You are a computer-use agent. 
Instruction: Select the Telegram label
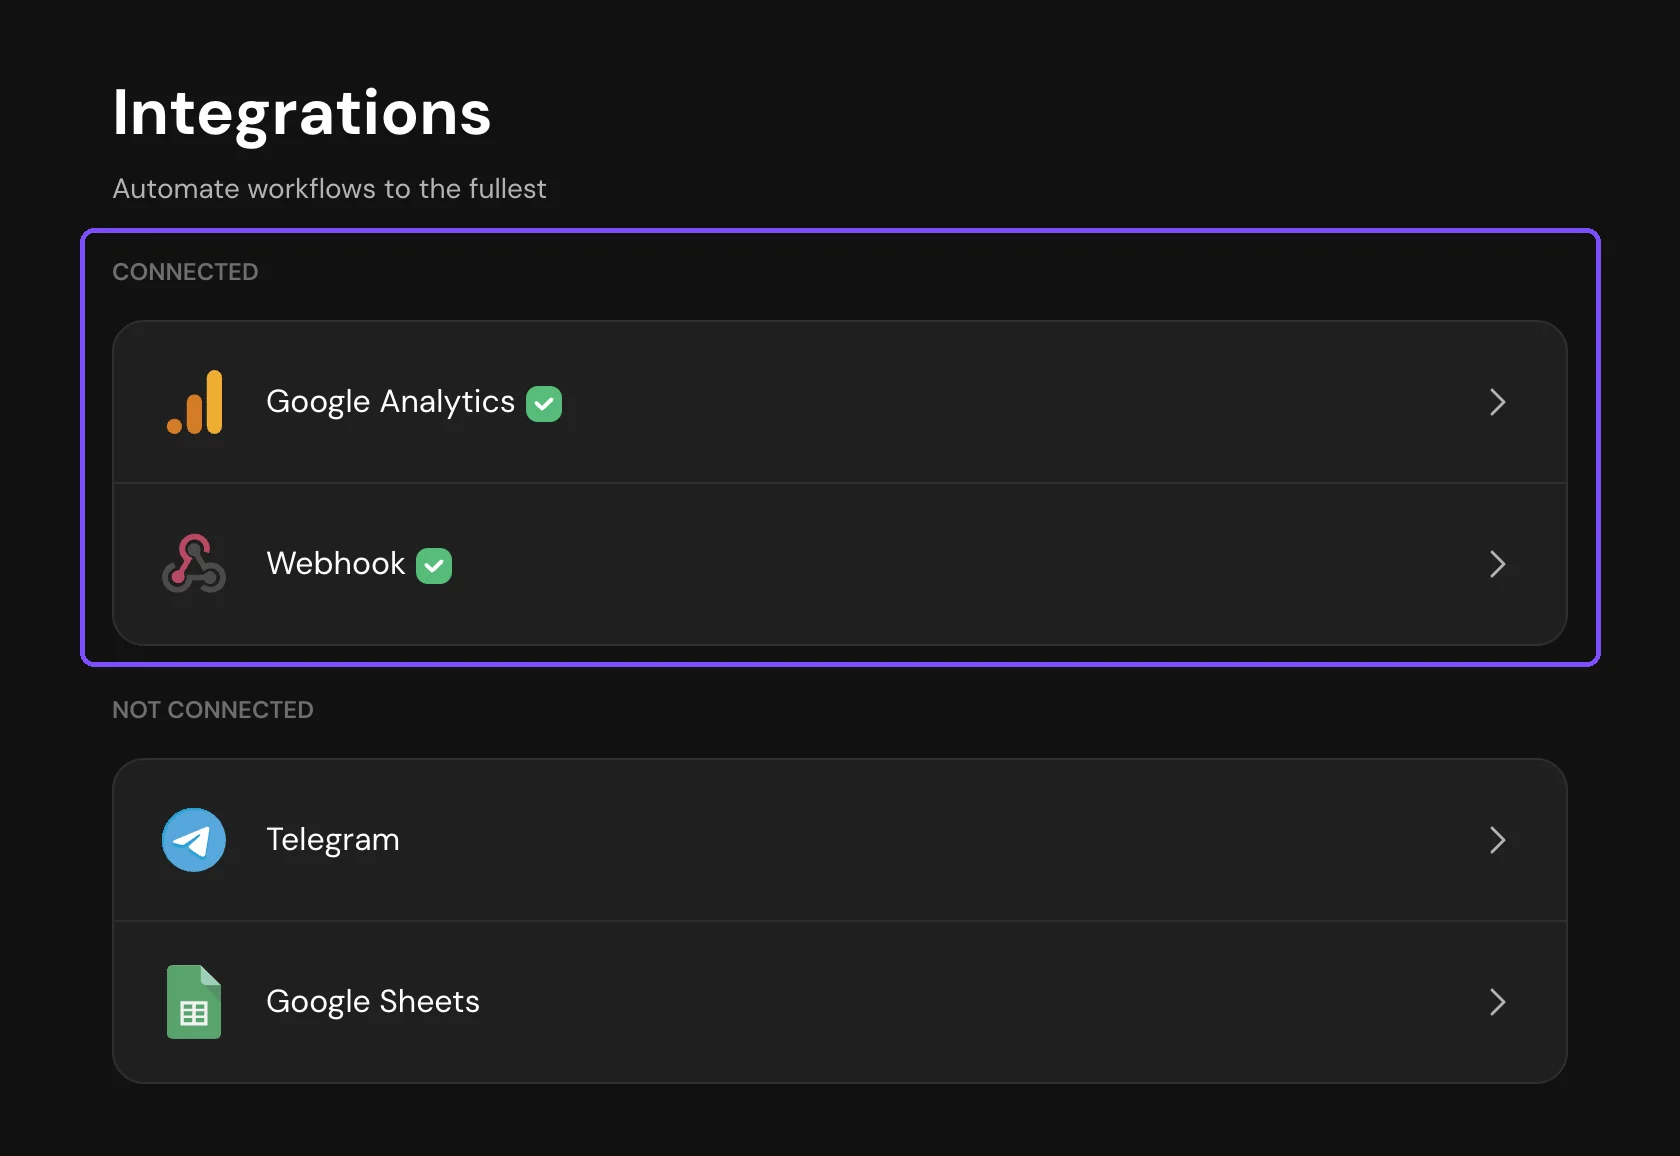coord(333,840)
